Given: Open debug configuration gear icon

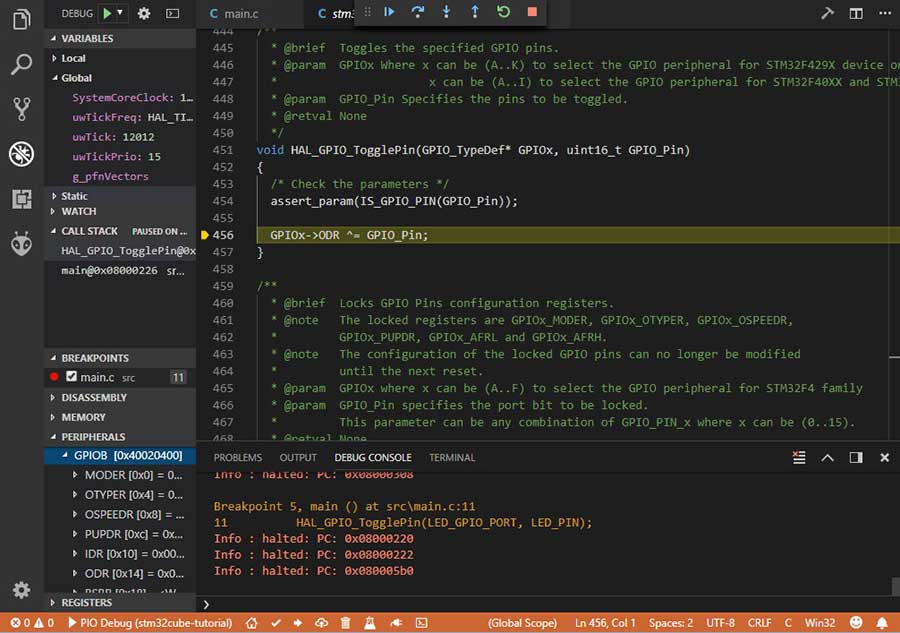Looking at the screenshot, I should pyautogui.click(x=144, y=13).
